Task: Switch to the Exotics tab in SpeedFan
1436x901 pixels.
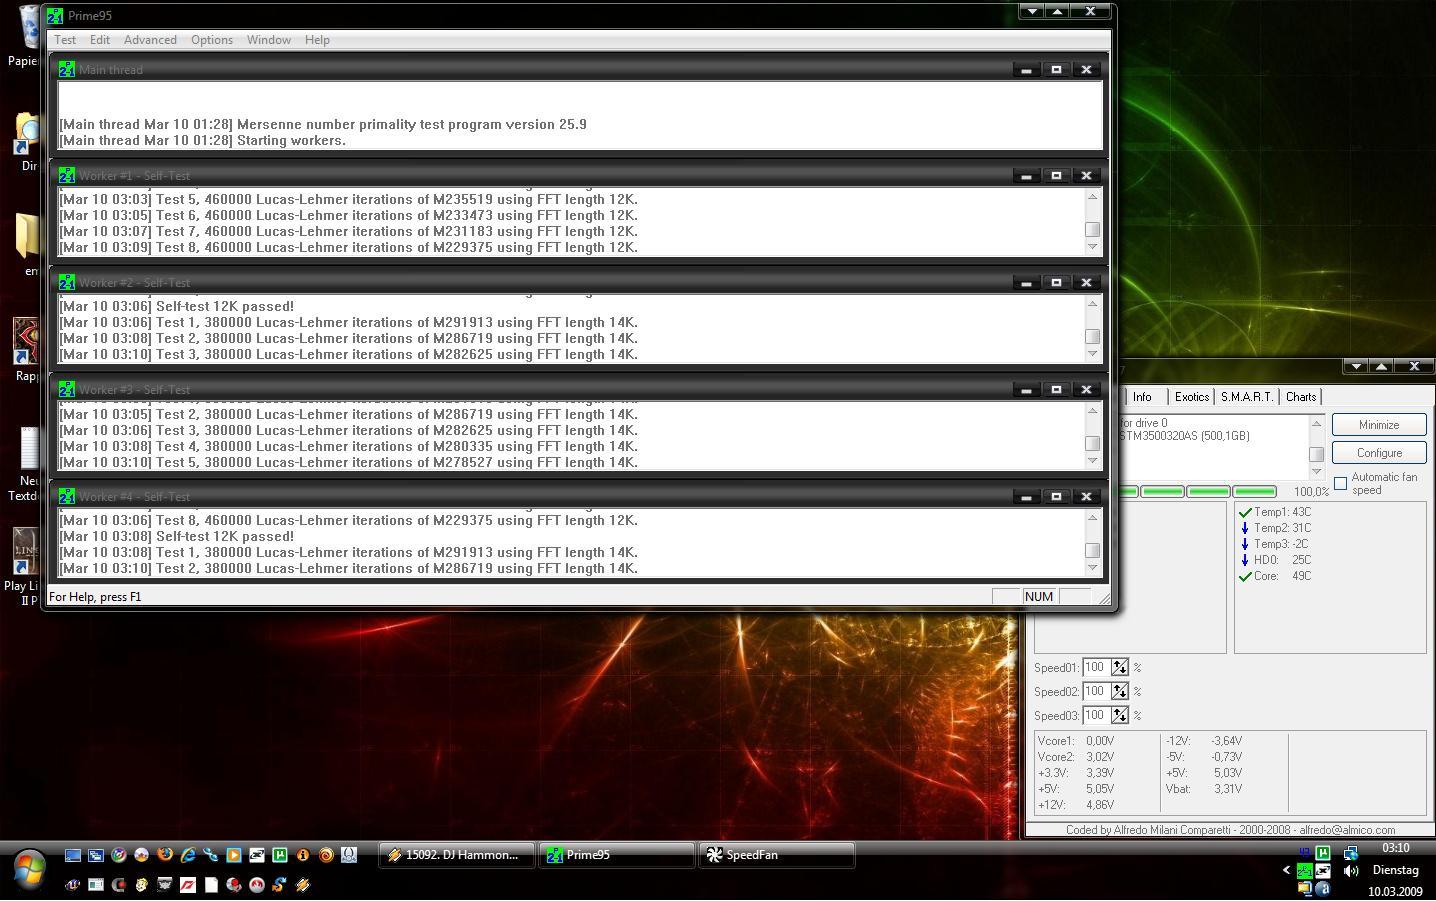Action: point(1191,397)
